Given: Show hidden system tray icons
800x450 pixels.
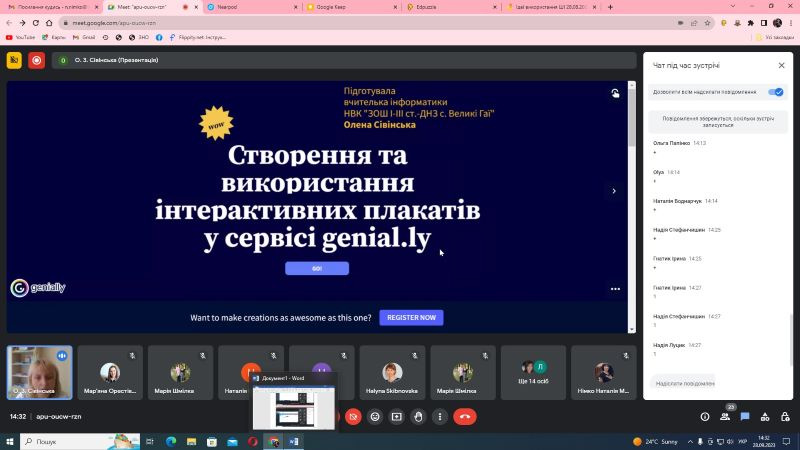Looking at the screenshot, I should [x=690, y=441].
